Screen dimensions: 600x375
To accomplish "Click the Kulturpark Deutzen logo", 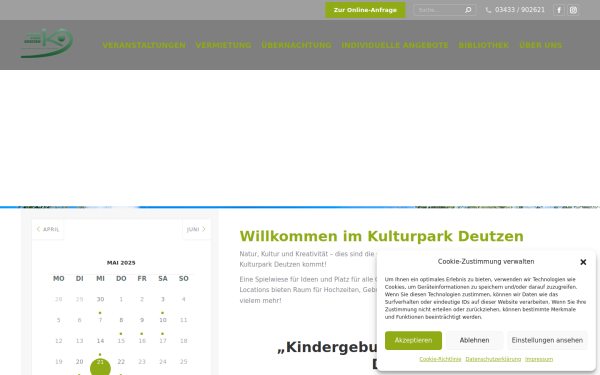I will 47,43.
